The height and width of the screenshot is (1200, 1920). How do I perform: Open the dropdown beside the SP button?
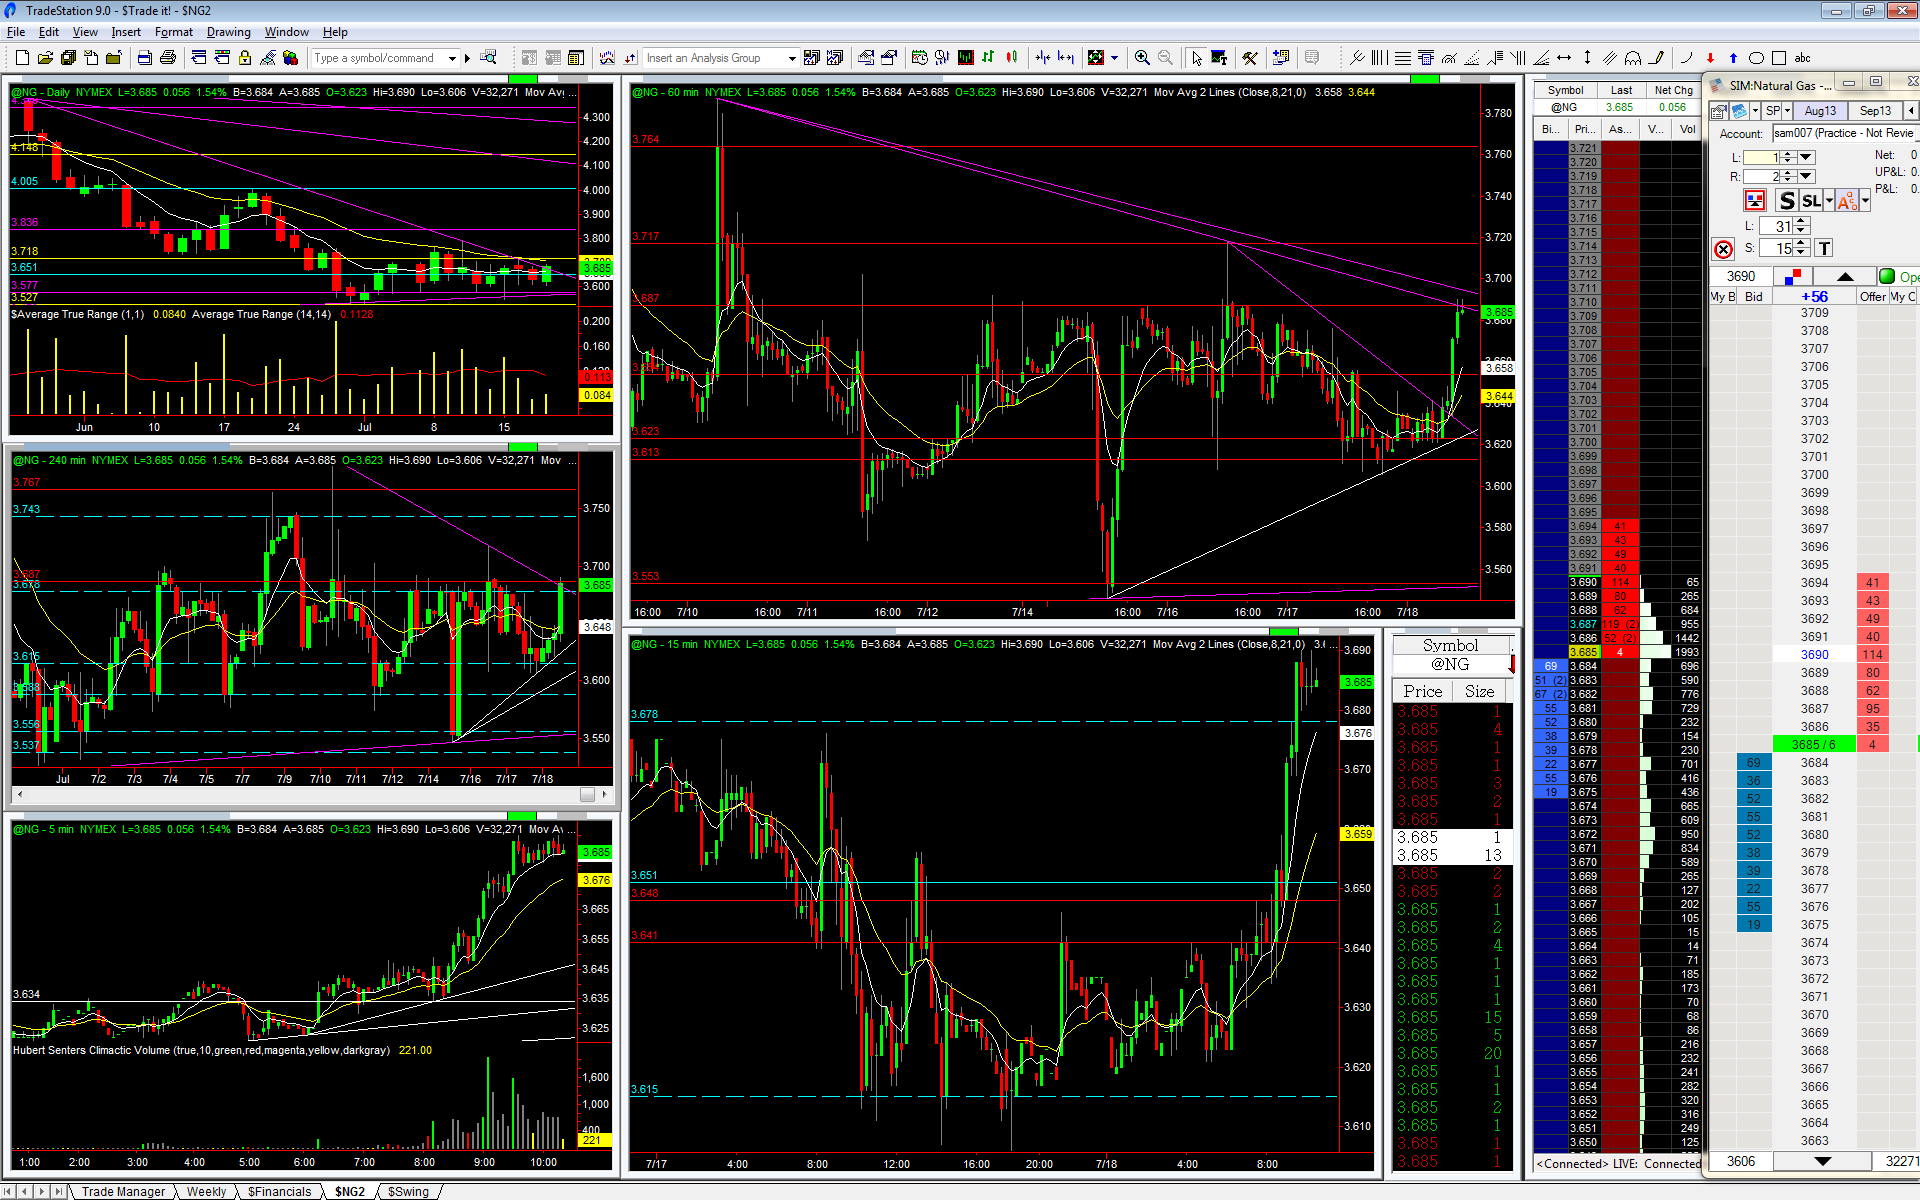coord(1787,111)
